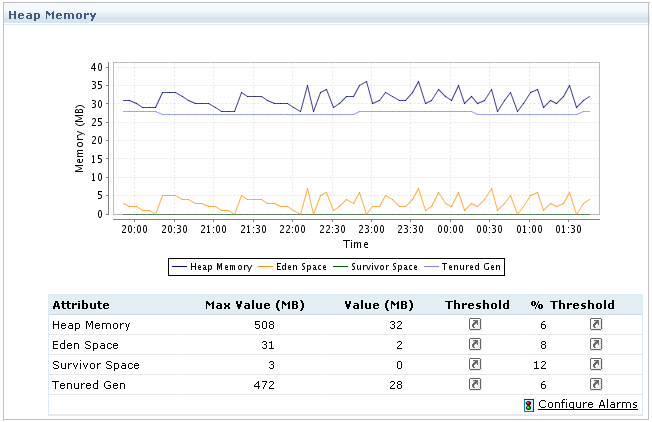Edit the Survivor Space % Threshold icon
This screenshot has width=652, height=422.
click(596, 364)
